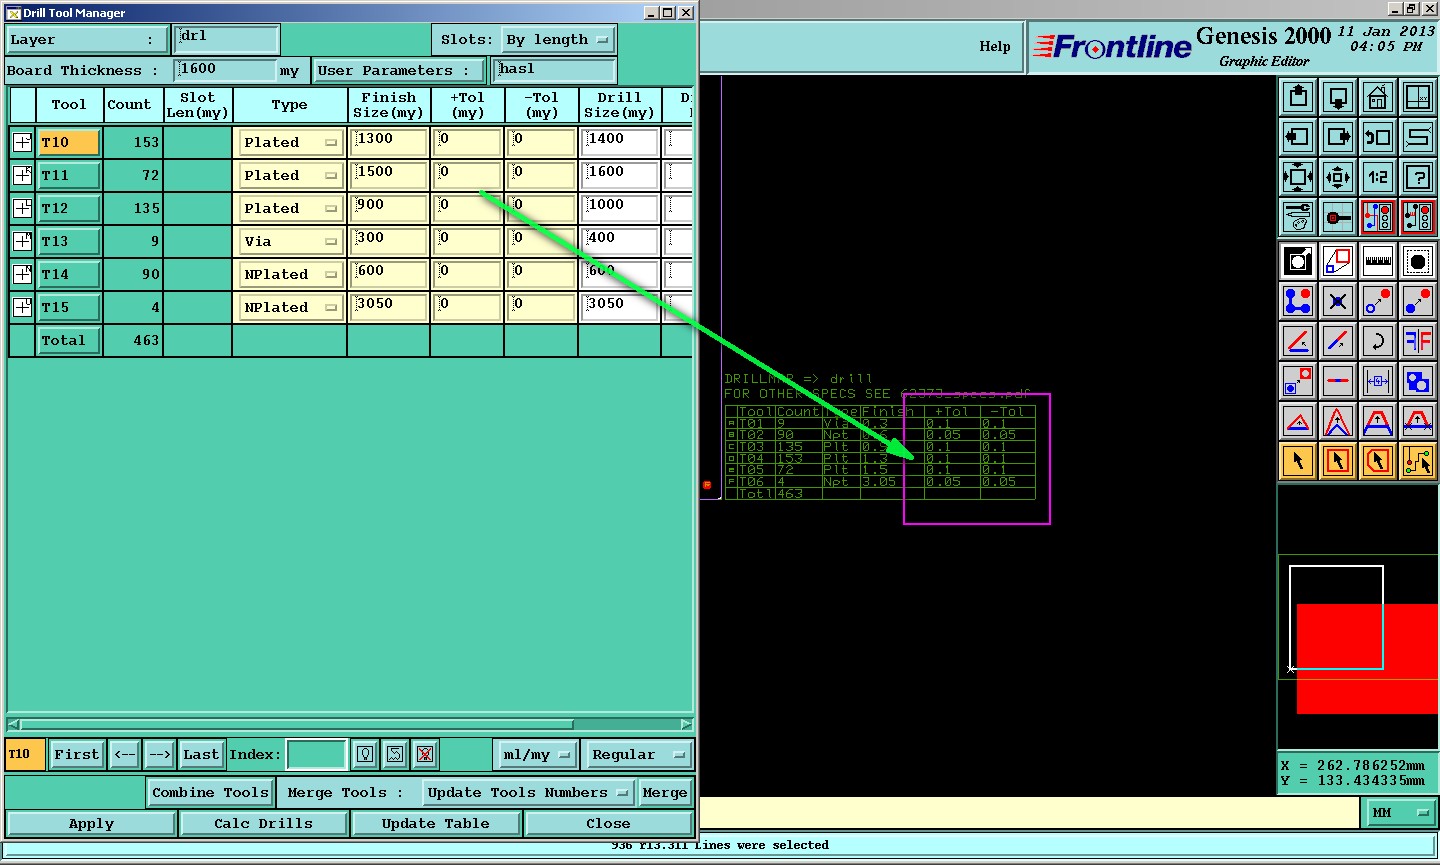Open the T14 NPlated type dropdown
The image size is (1440, 865).
coord(290,274)
